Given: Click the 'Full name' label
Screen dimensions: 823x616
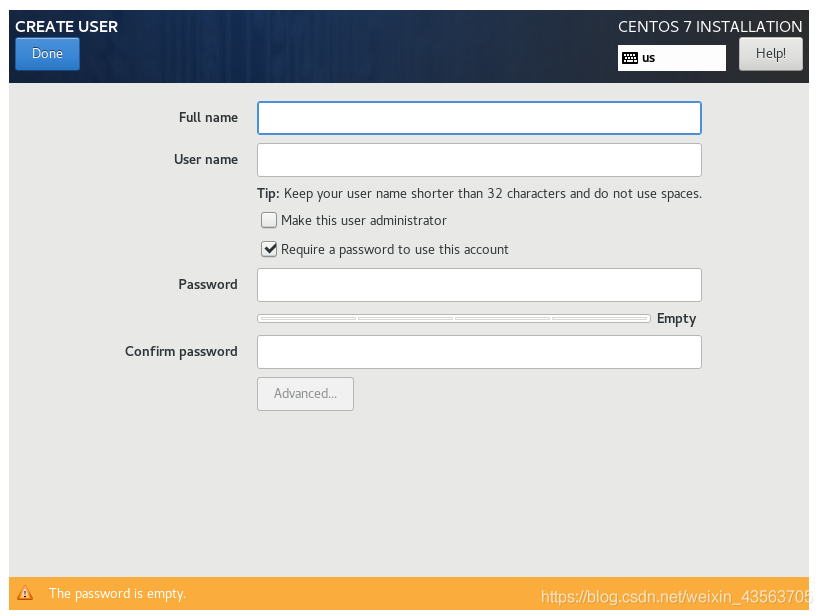Looking at the screenshot, I should [208, 118].
